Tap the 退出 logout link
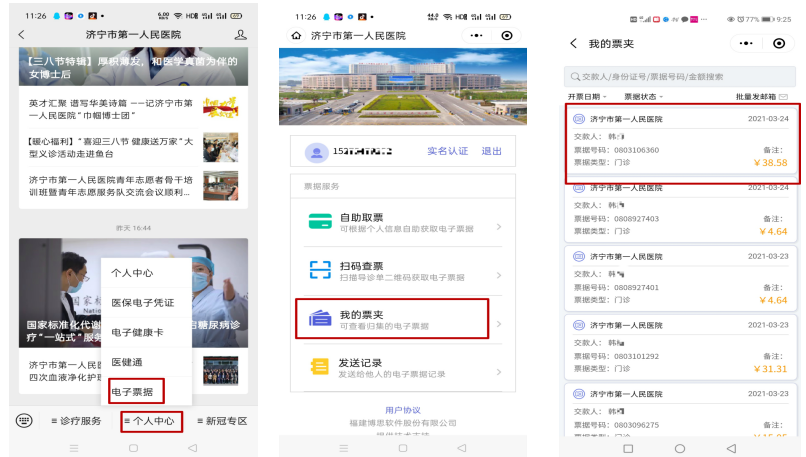 [x=492, y=152]
